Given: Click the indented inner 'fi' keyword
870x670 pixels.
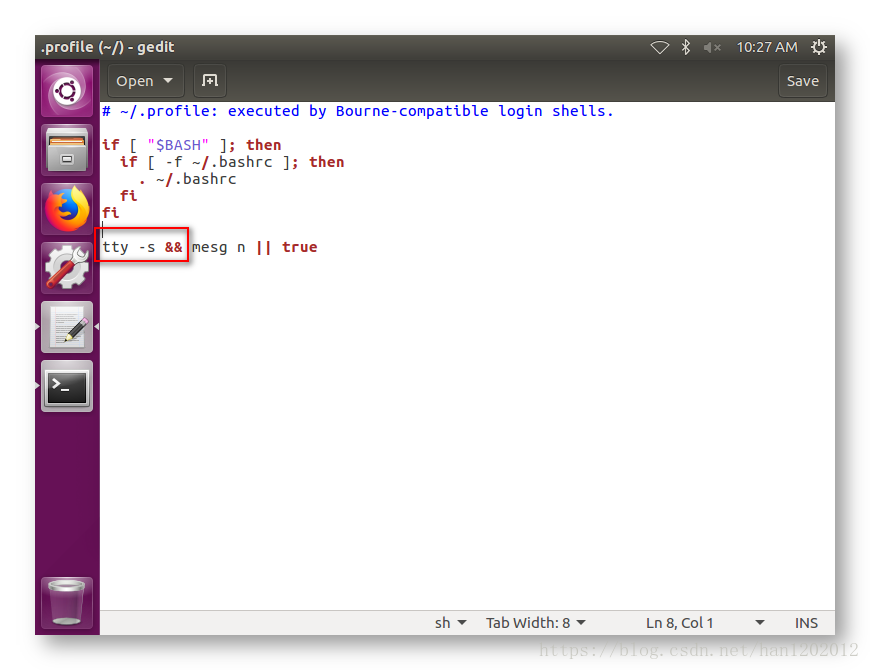Looking at the screenshot, I should (x=128, y=196).
